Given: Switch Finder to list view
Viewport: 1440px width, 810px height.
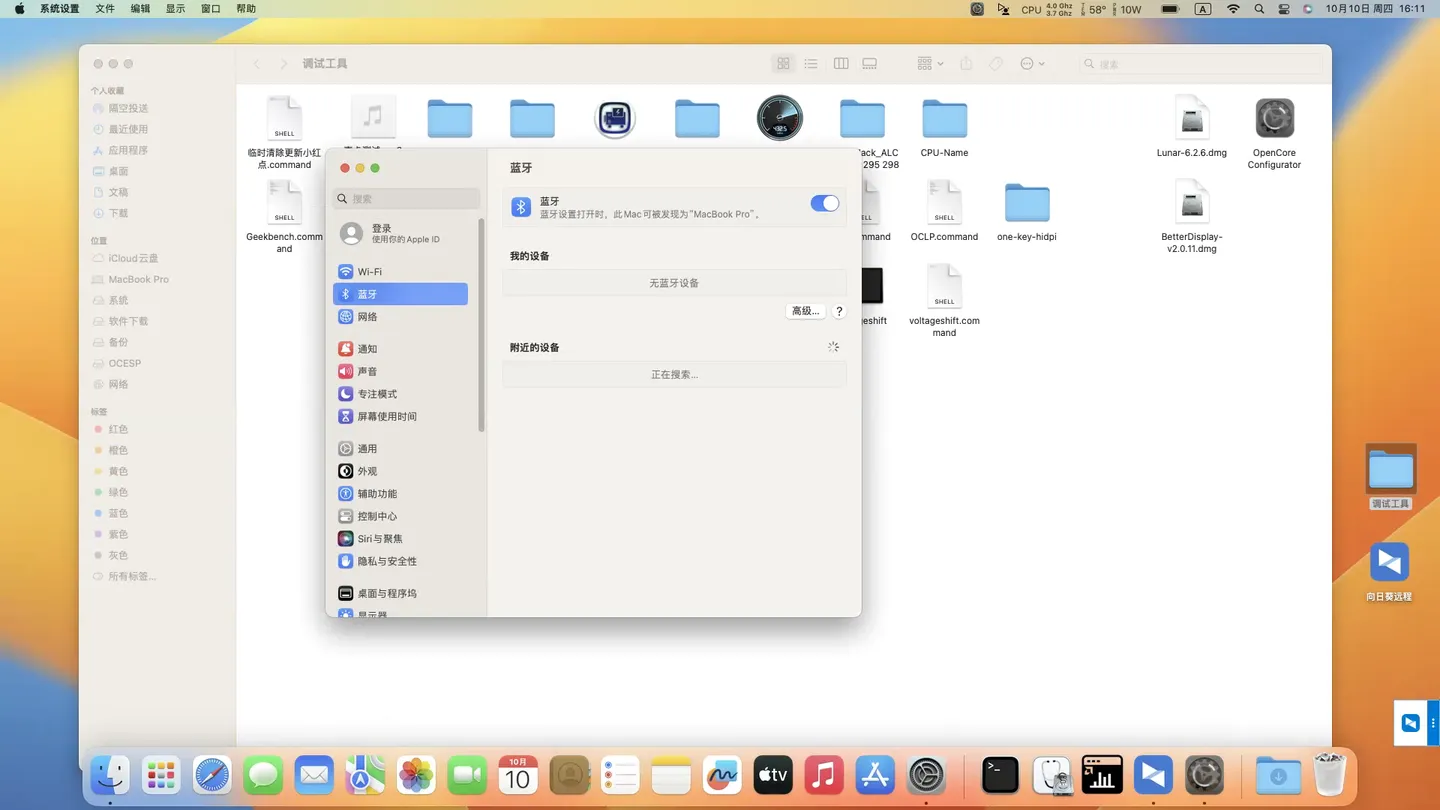Looking at the screenshot, I should pyautogui.click(x=811, y=64).
